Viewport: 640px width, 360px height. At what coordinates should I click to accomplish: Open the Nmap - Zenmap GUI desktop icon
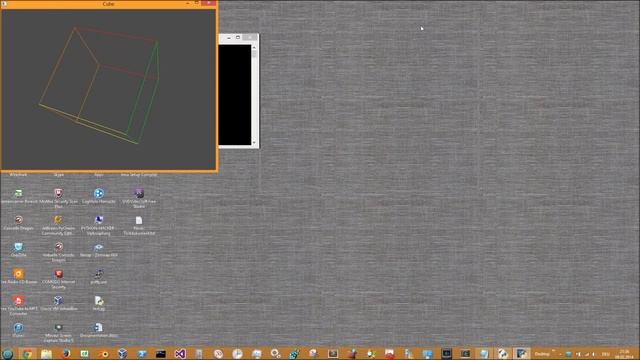coord(98,249)
